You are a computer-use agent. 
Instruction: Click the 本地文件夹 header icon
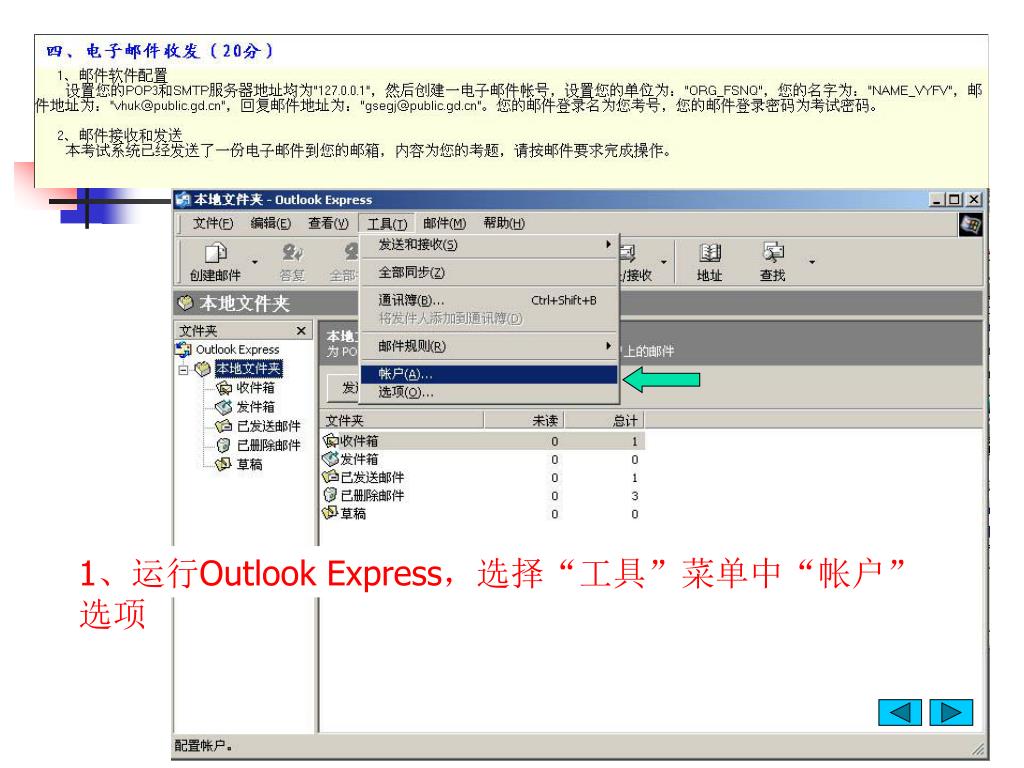187,303
